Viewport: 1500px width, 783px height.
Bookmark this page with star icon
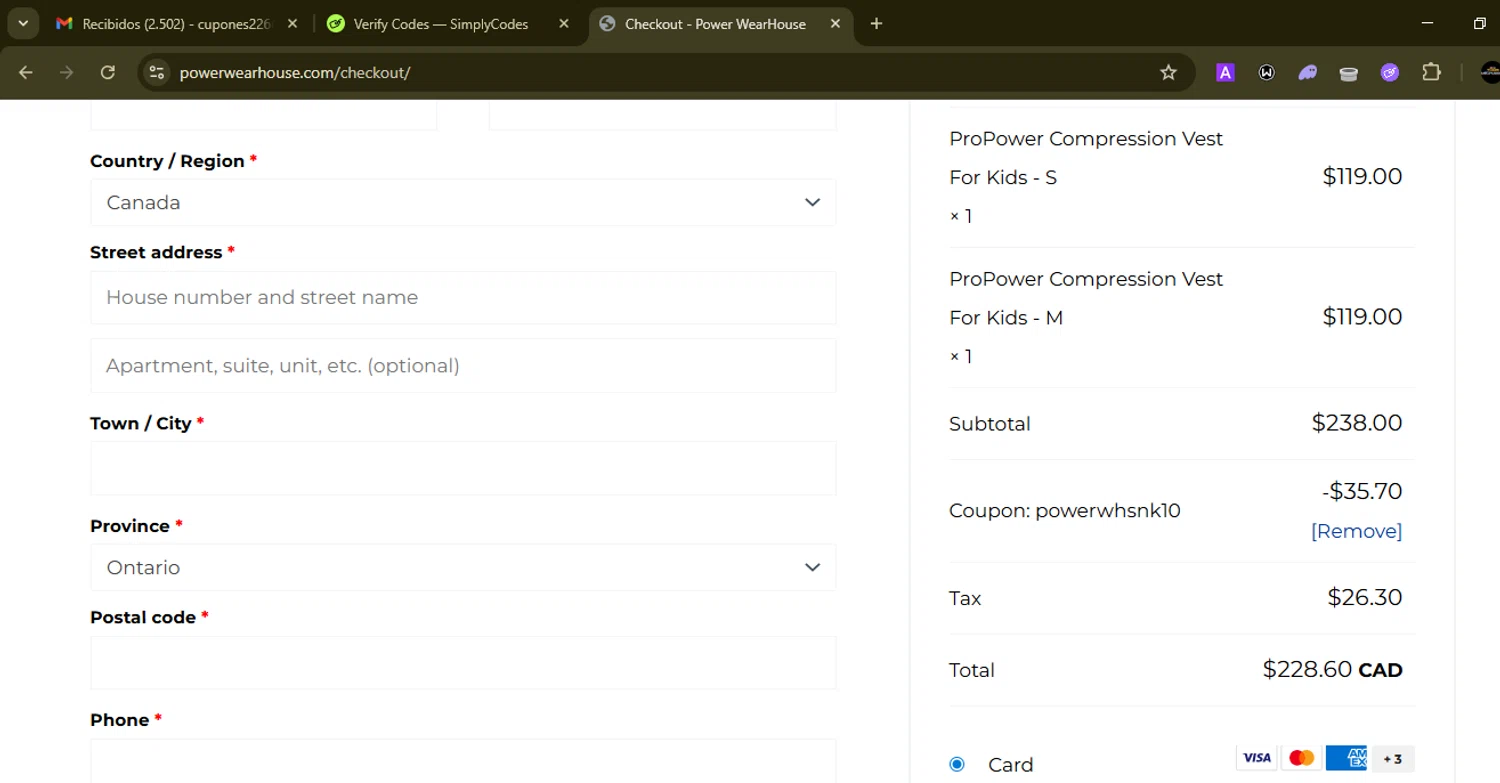click(1168, 72)
